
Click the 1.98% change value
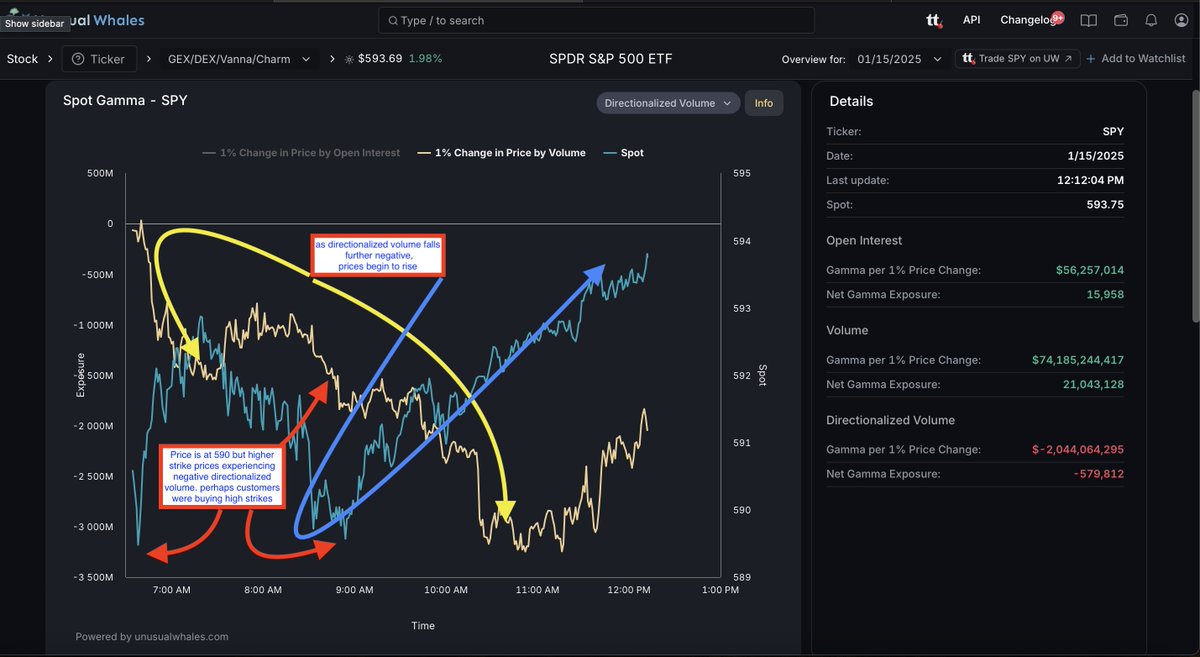[425, 59]
